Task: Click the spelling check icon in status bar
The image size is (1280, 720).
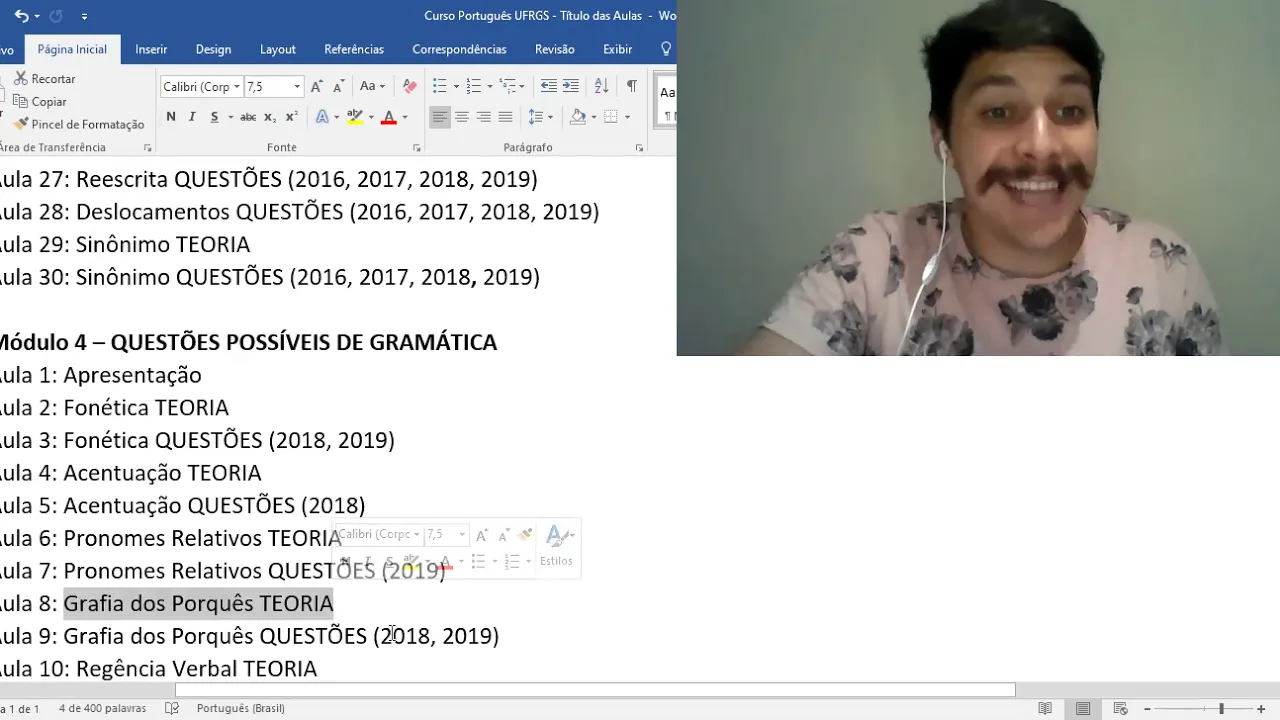Action: click(172, 708)
